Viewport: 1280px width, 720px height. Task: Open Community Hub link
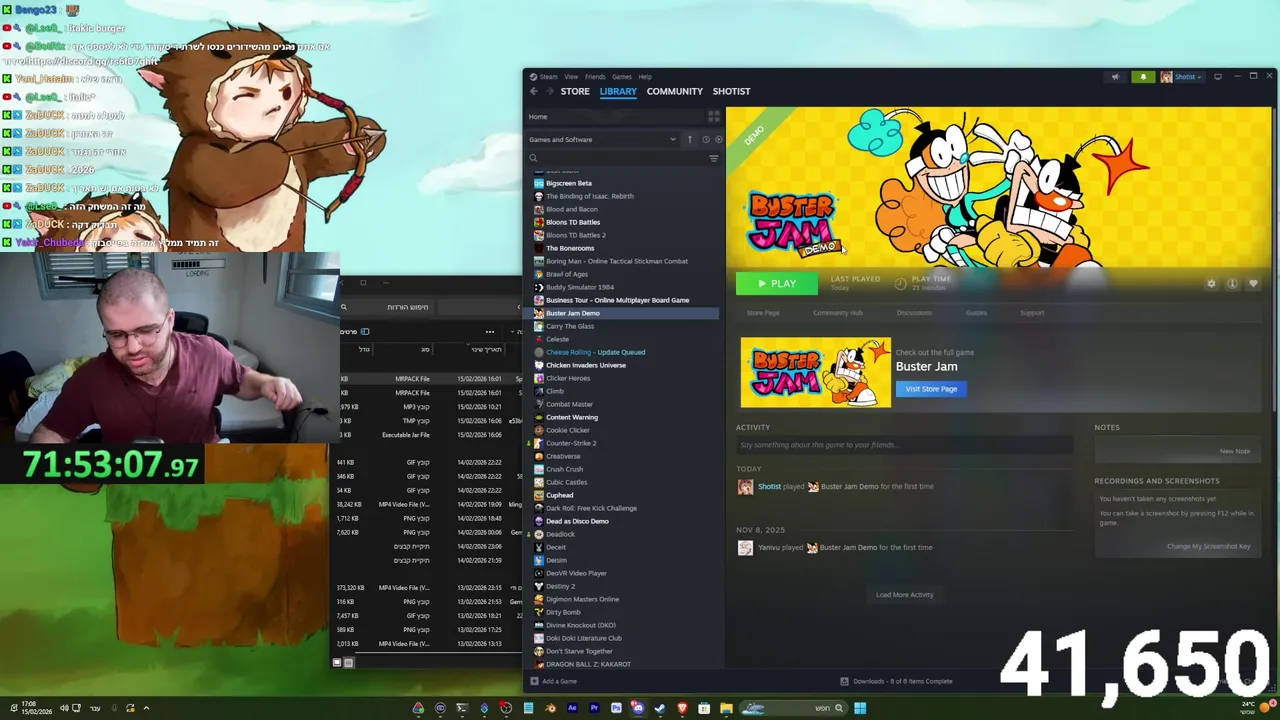pos(838,313)
